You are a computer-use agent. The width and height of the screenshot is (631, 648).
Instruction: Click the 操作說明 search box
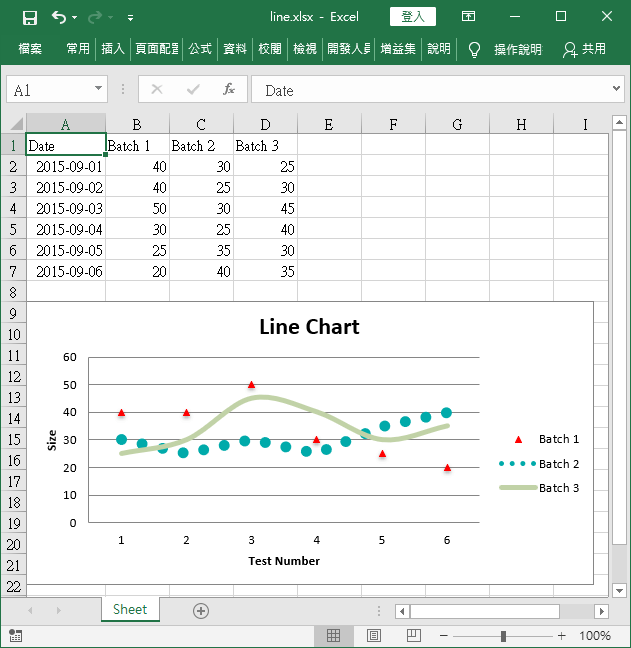point(518,50)
